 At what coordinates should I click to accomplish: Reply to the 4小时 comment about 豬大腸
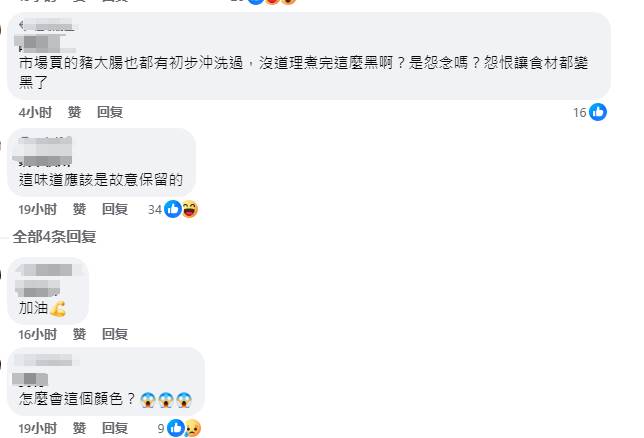[110, 112]
